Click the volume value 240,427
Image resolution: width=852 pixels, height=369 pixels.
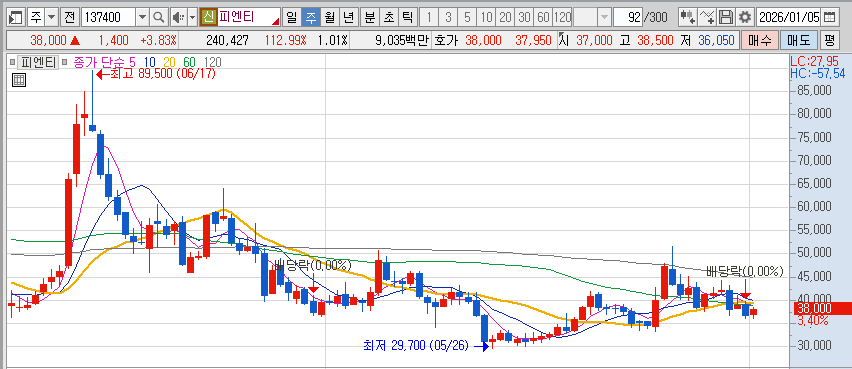pos(228,41)
